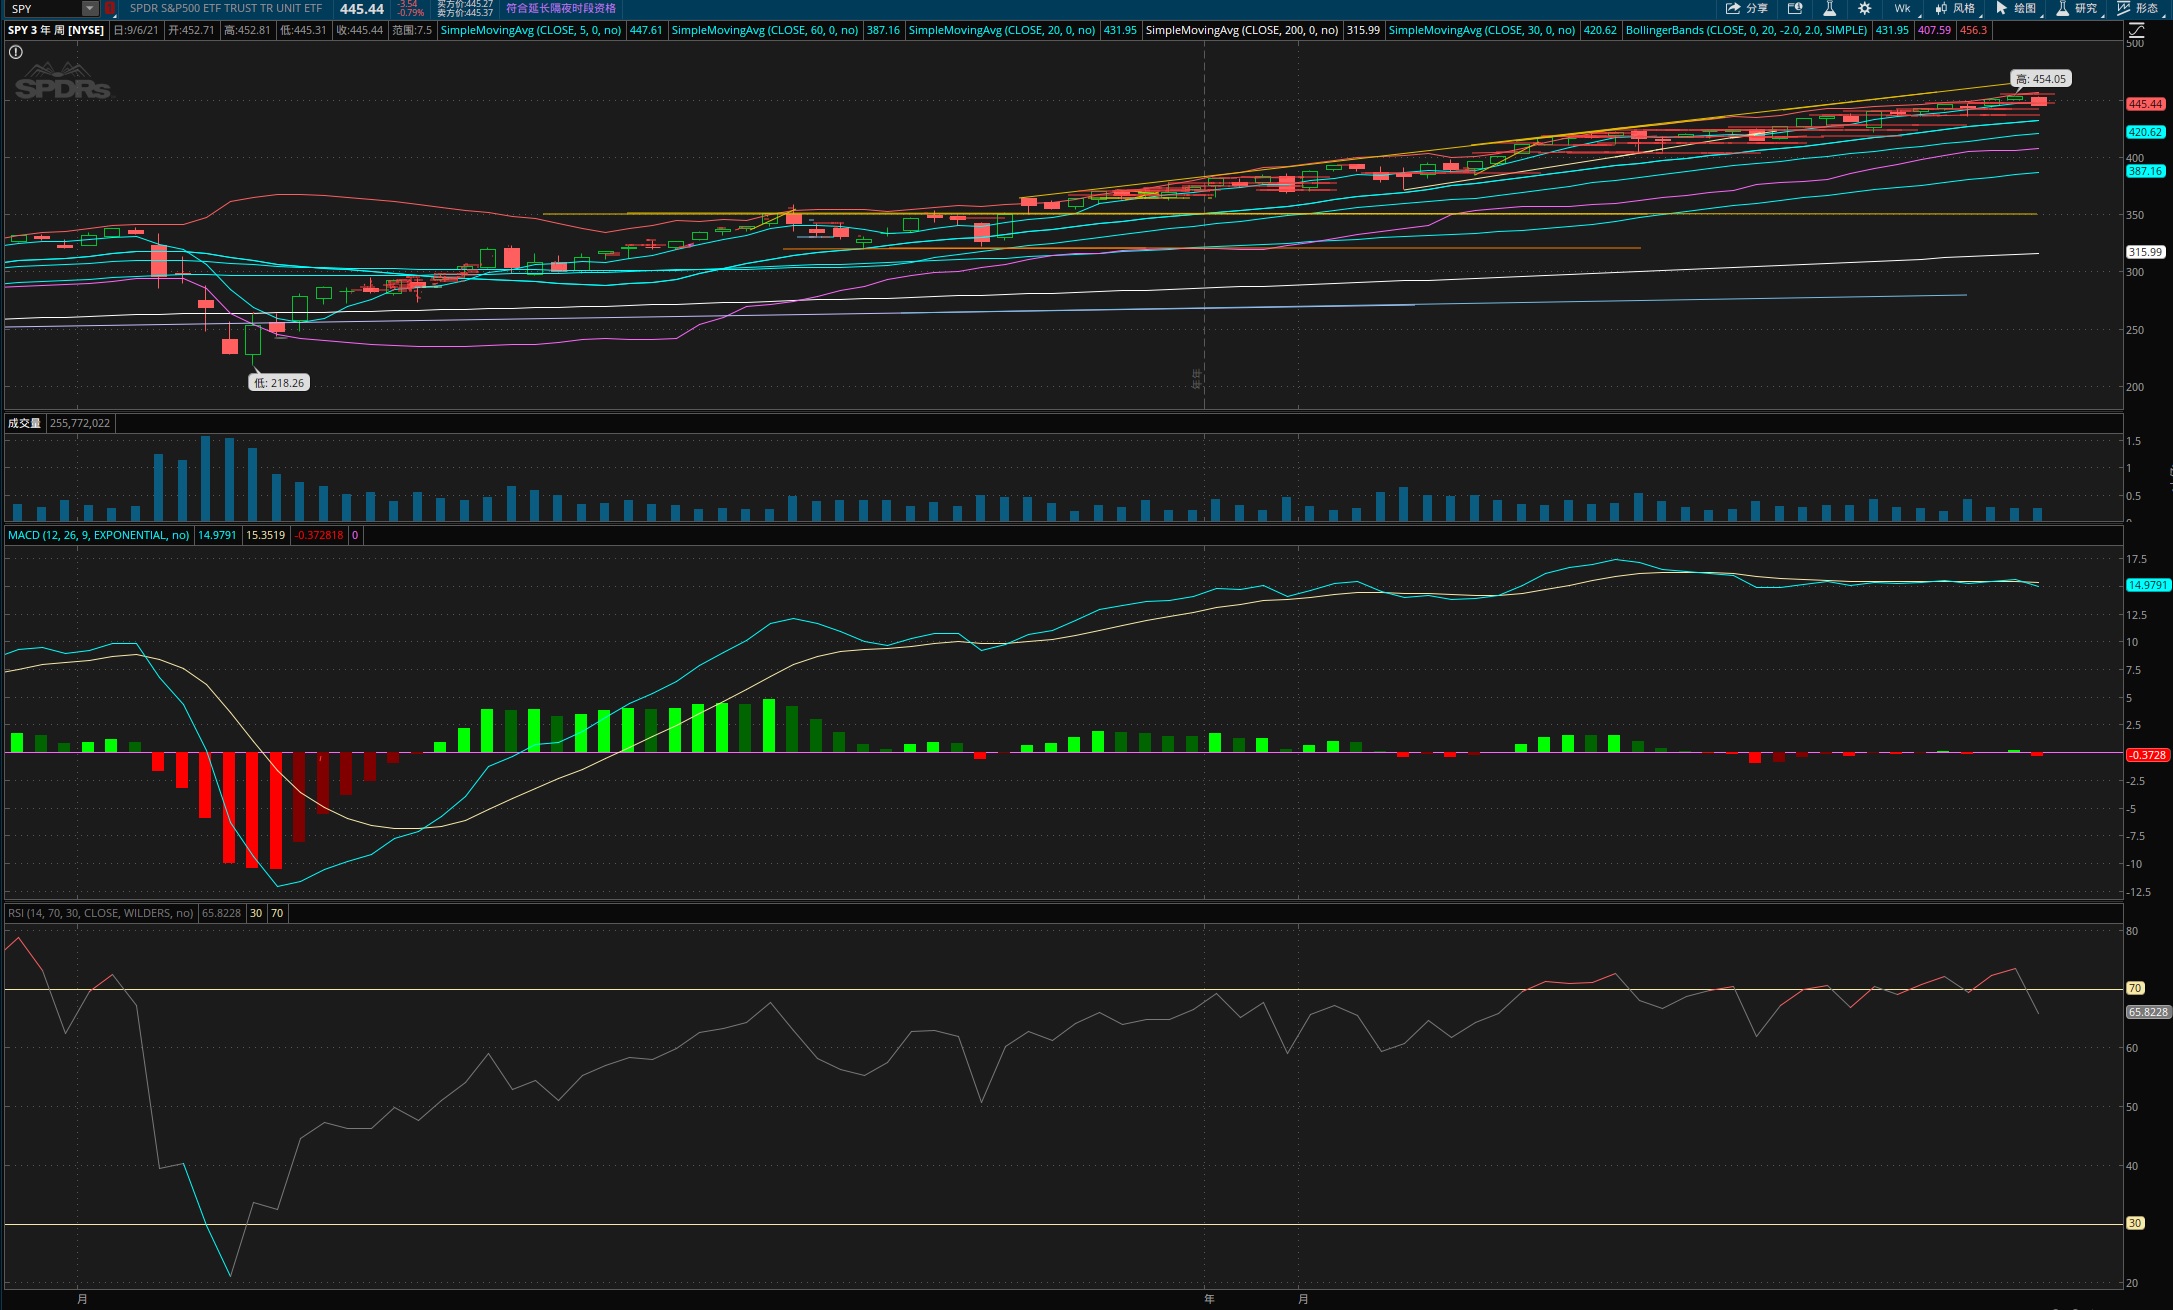The height and width of the screenshot is (1310, 2173).
Task: Open the Wk timeframe selector
Action: tap(1902, 8)
